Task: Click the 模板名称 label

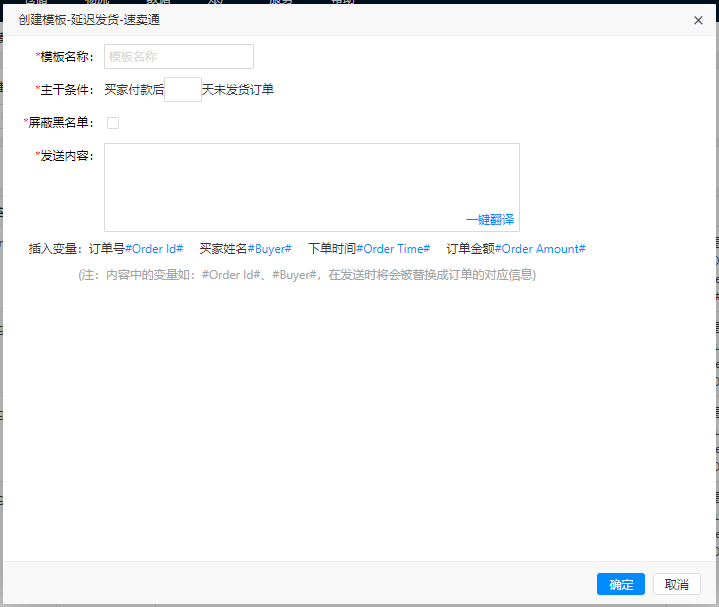Action: pyautogui.click(x=67, y=57)
